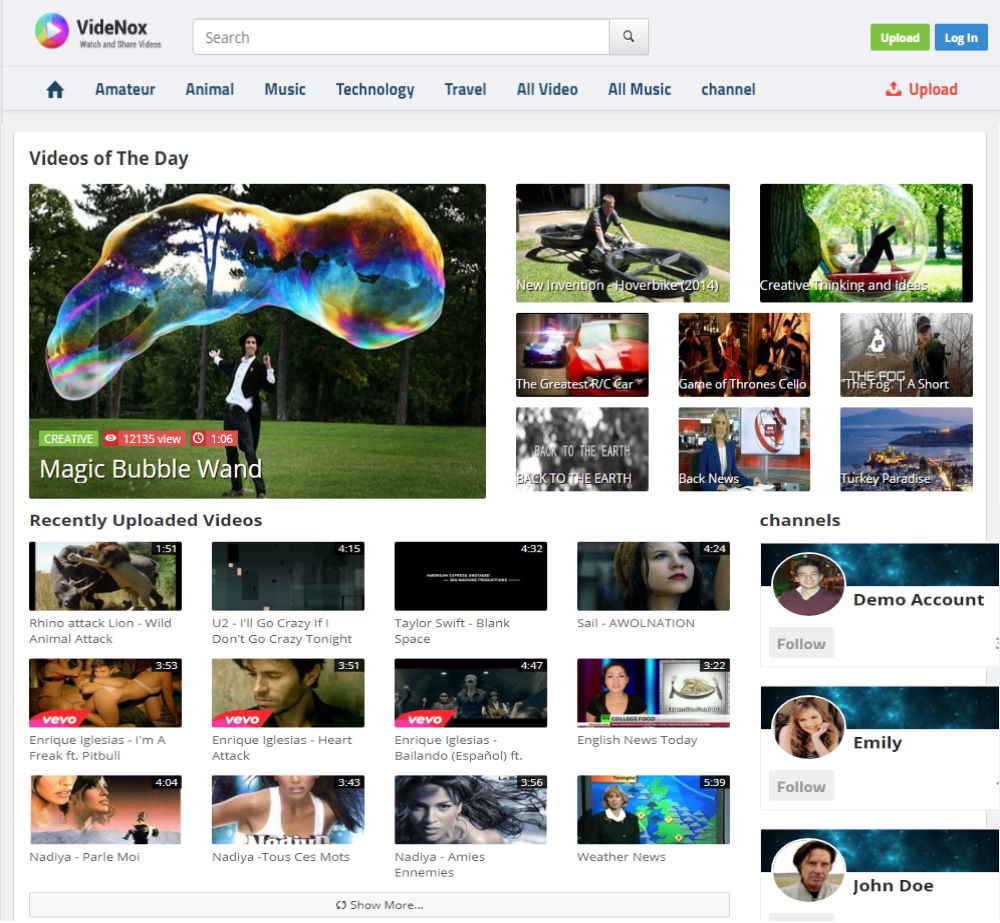
Task: Open the New Invention Hoverbike video thumbnail
Action: click(x=622, y=243)
